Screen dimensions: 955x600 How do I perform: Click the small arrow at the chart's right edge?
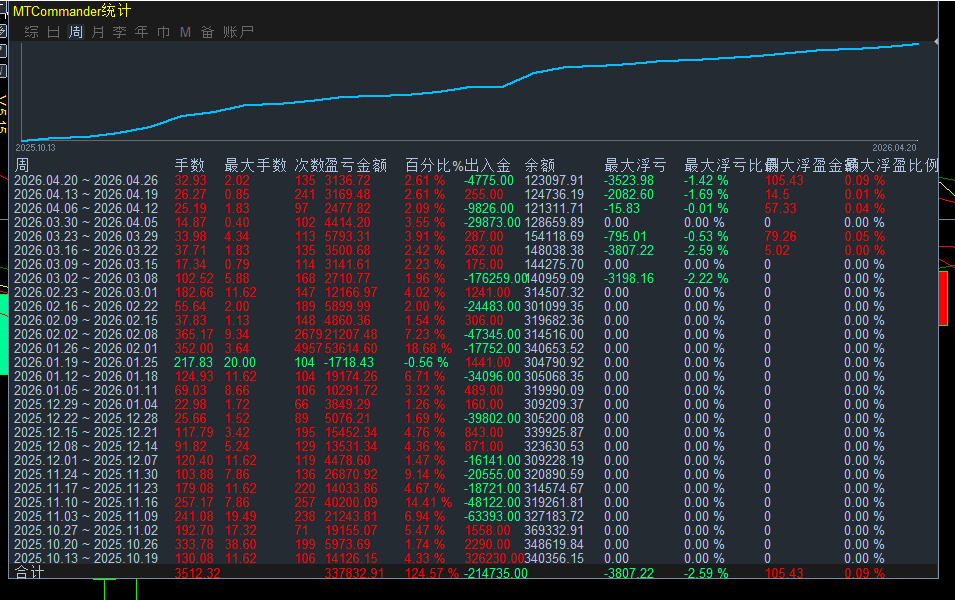point(936,42)
